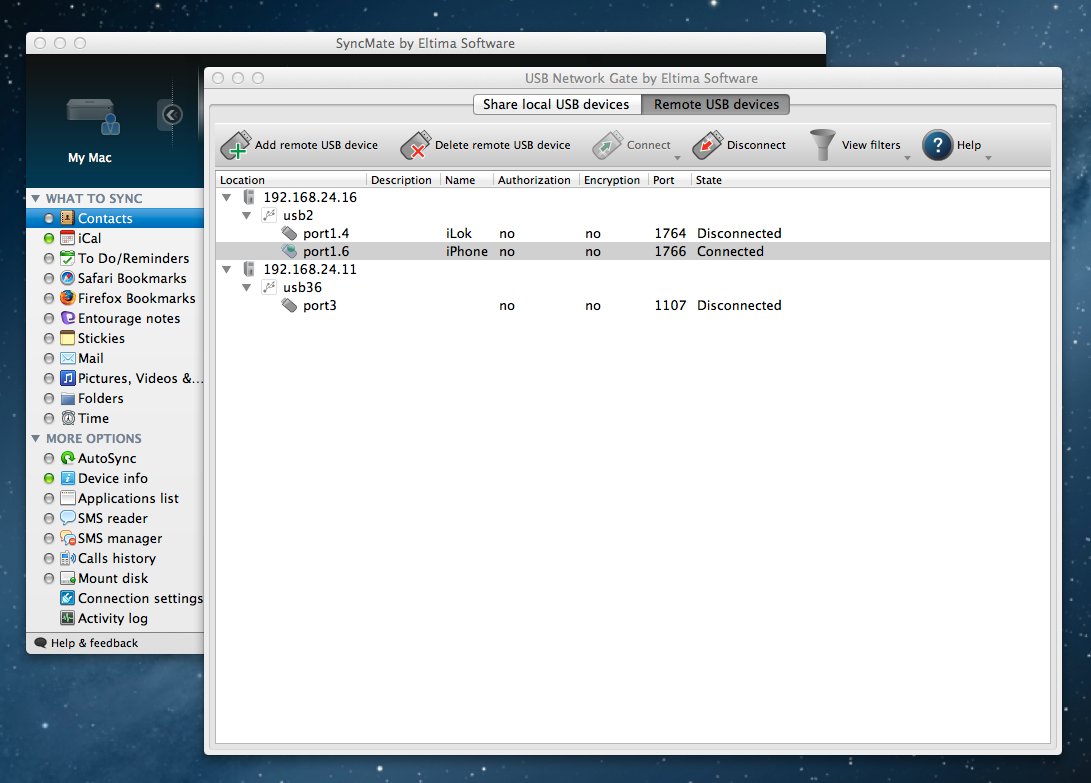Click the AutoSync green arrows icon
Screen dimensions: 1091x783
pos(67,459)
